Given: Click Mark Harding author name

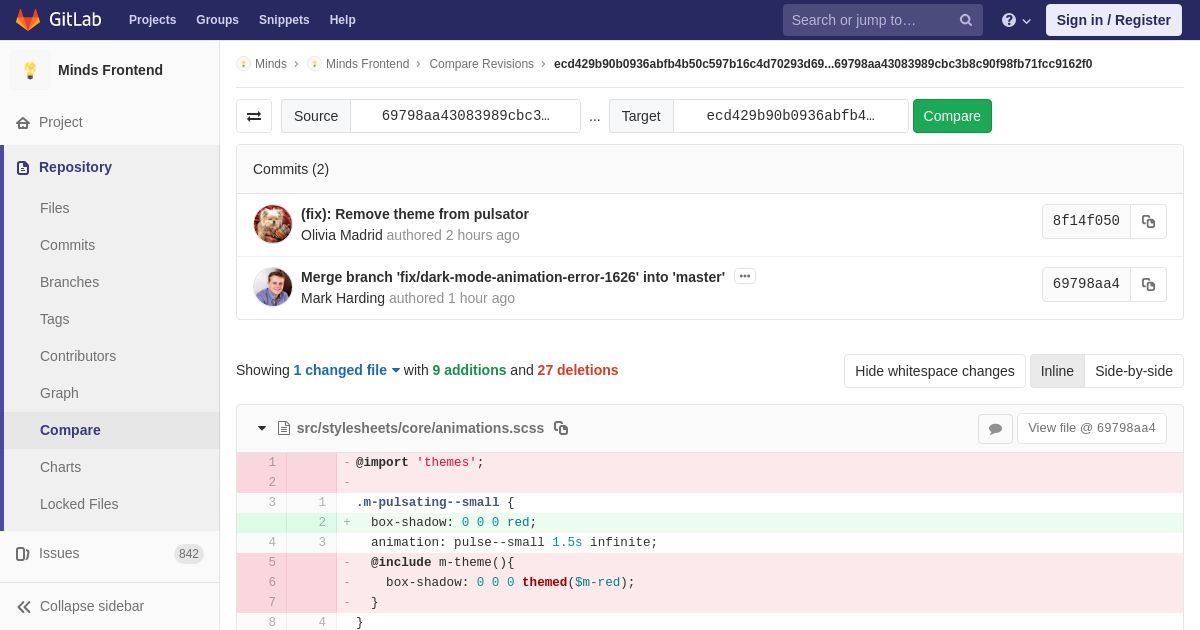Looking at the screenshot, I should (343, 298).
